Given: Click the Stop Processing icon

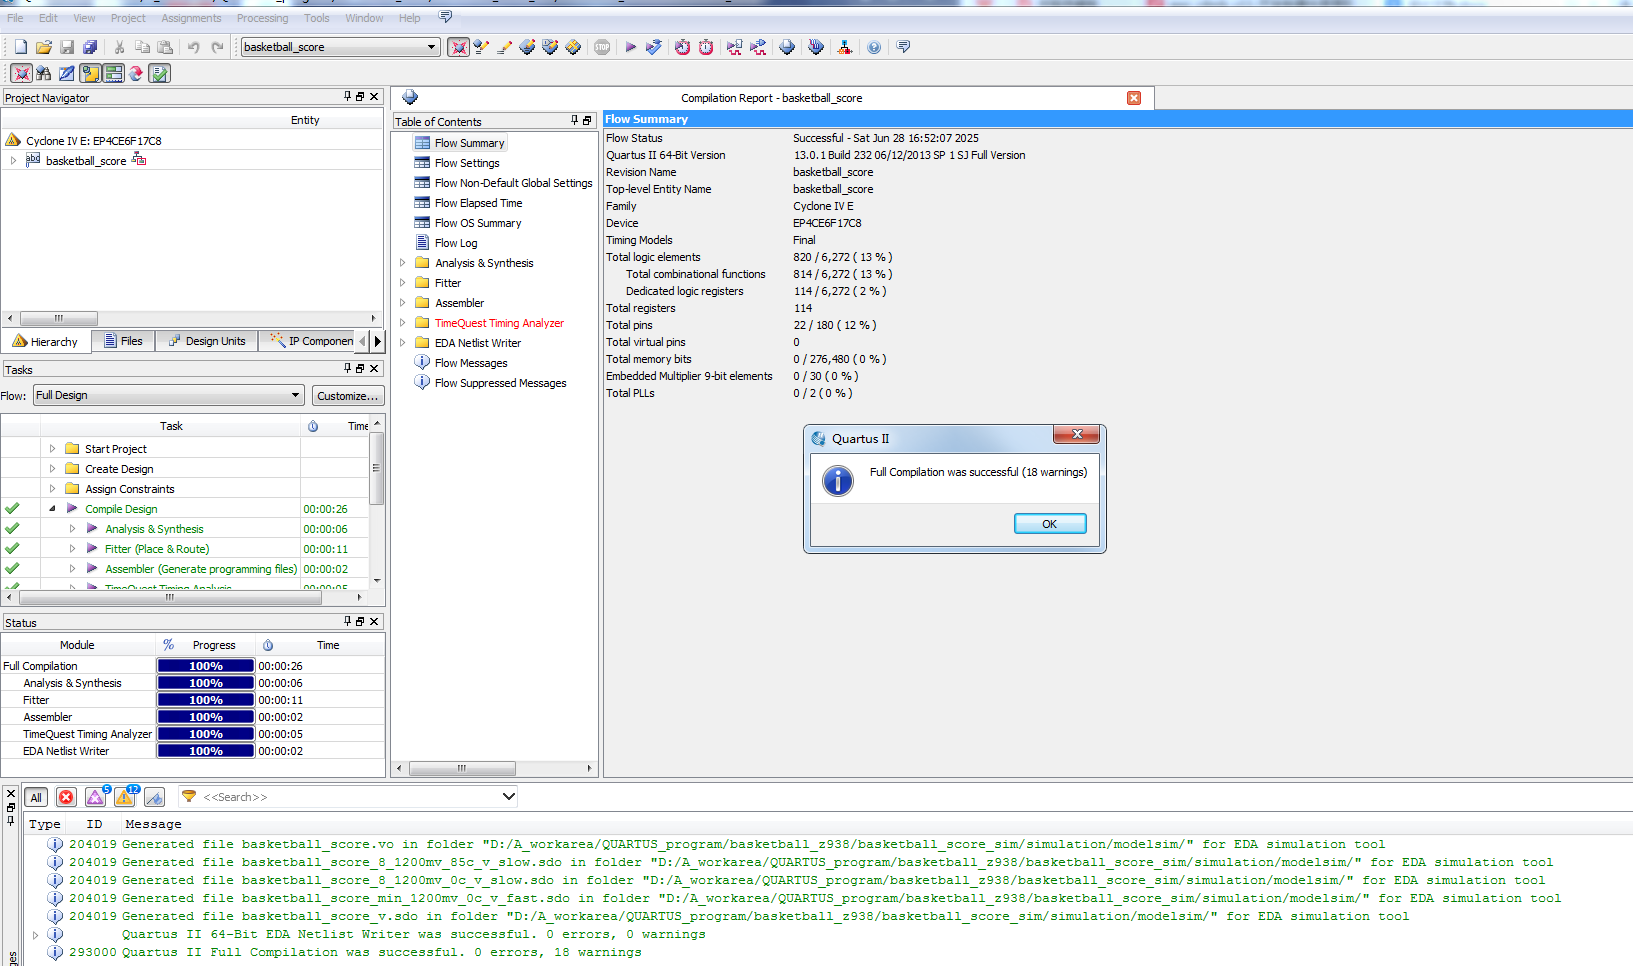Looking at the screenshot, I should pyautogui.click(x=602, y=47).
